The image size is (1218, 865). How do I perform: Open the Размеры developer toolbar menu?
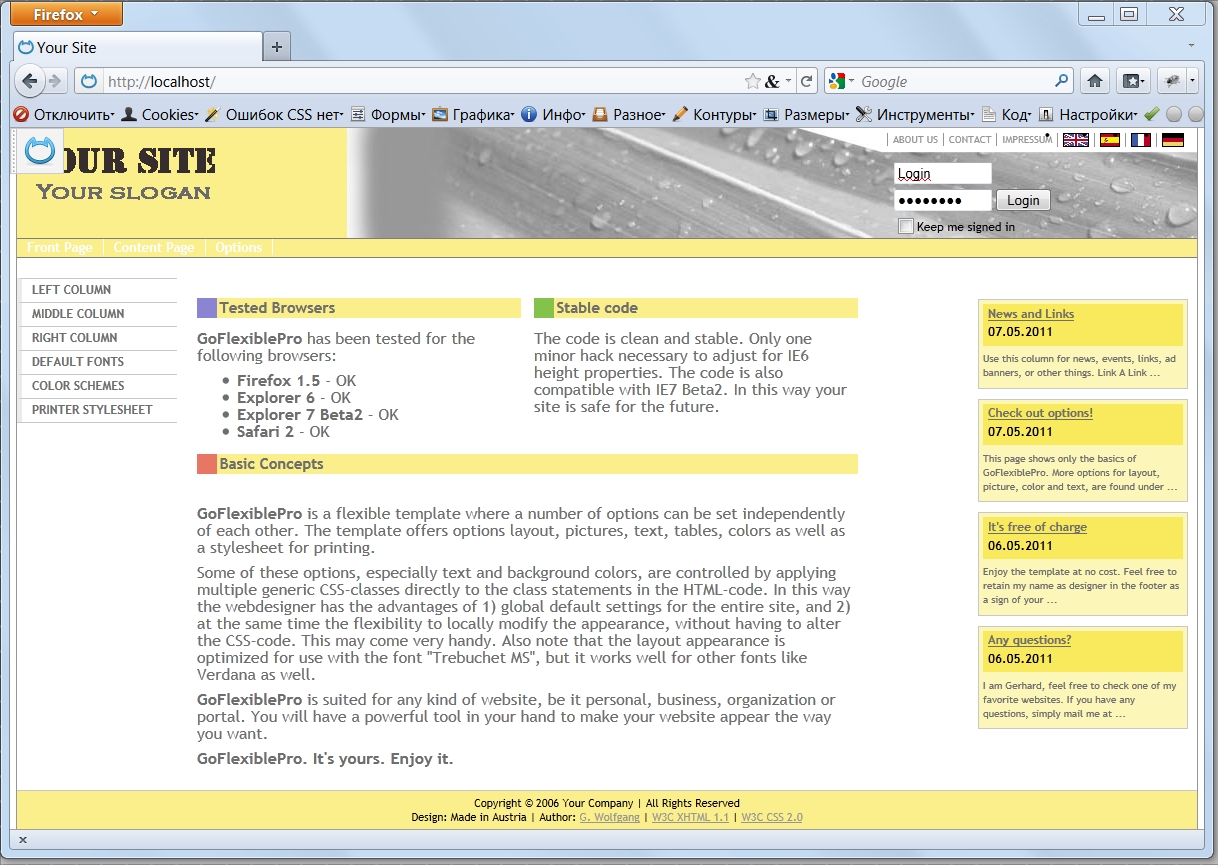click(806, 114)
